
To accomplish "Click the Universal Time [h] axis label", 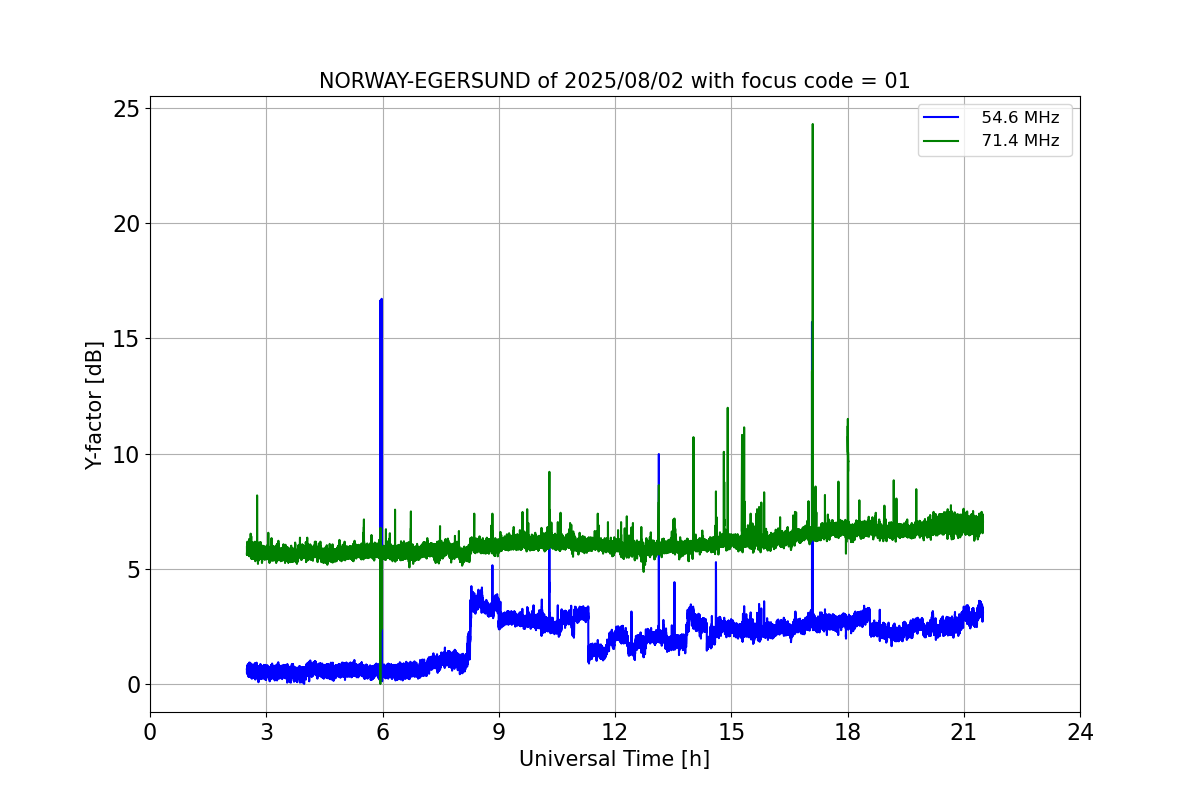I will (x=614, y=759).
